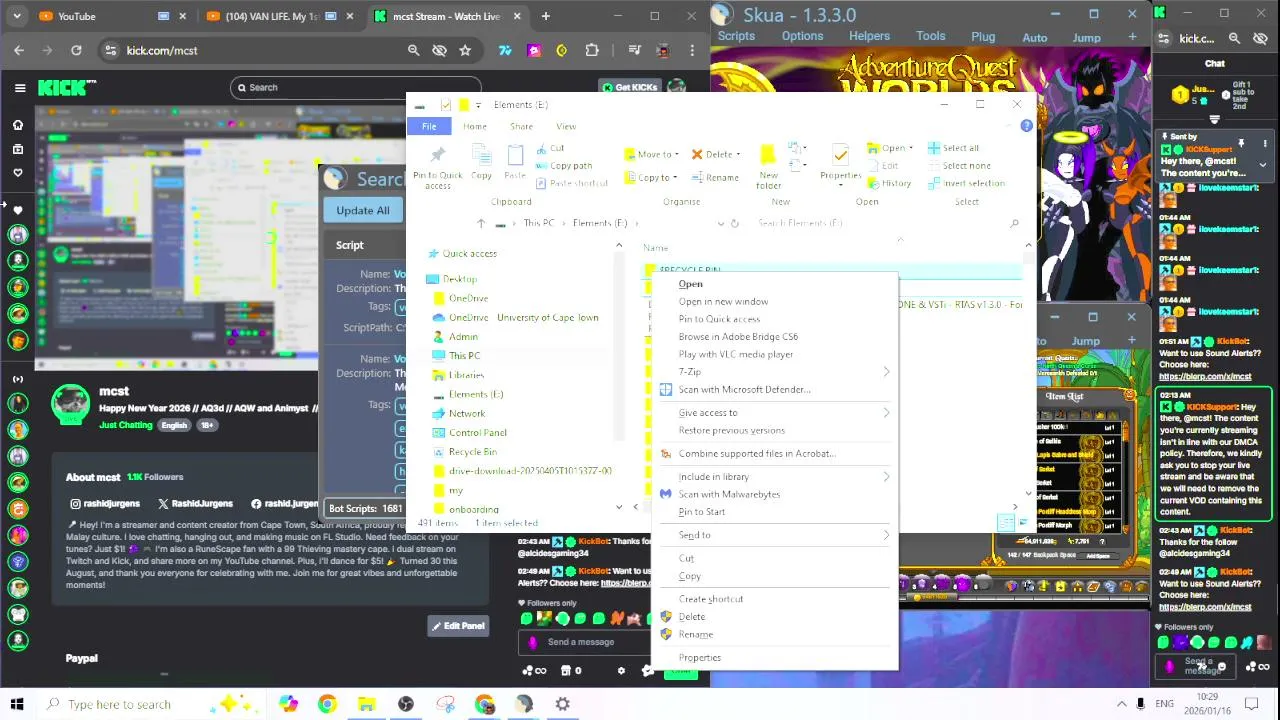
Task: Open the Kick hamburger menu
Action: (x=20, y=88)
